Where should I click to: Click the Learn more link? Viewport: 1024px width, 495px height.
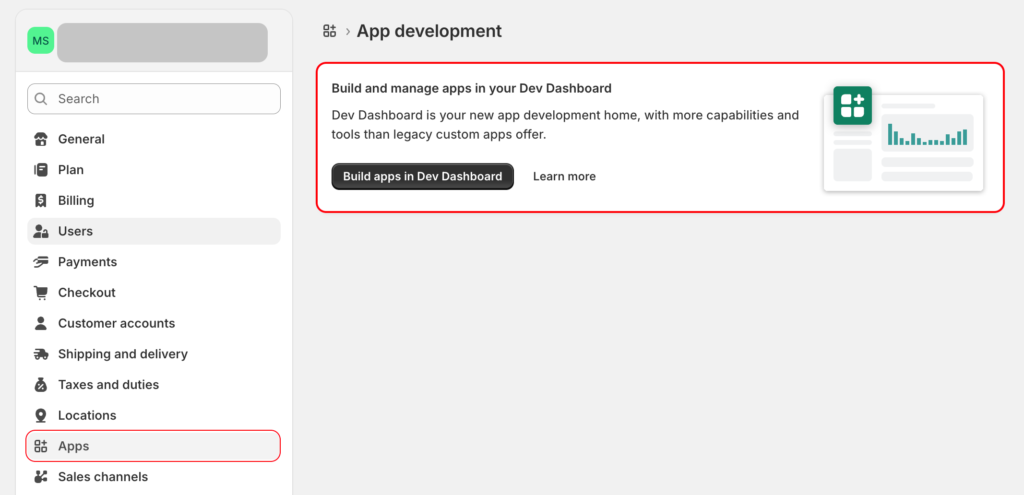[564, 176]
